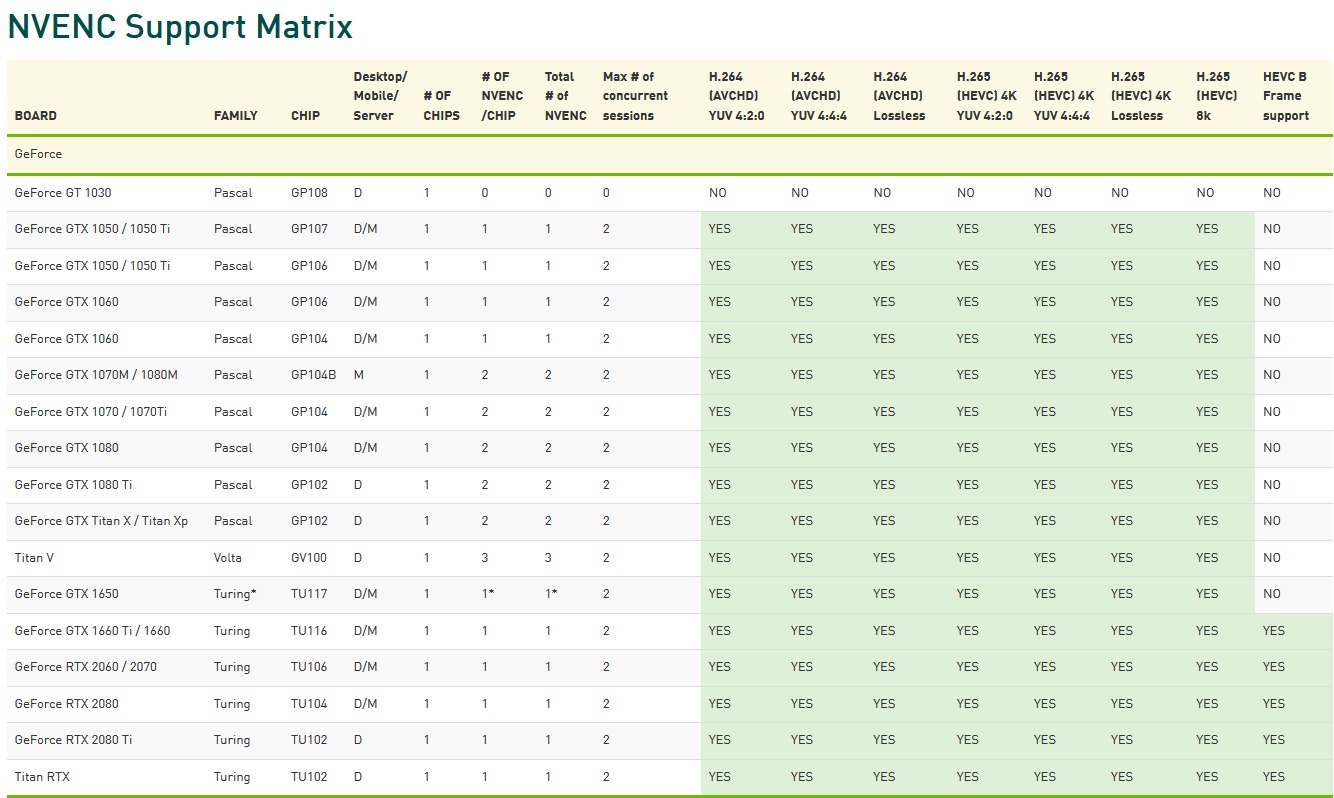This screenshot has width=1334, height=798.
Task: Click the Titan RTX board cell
Action: pyautogui.click(x=42, y=777)
